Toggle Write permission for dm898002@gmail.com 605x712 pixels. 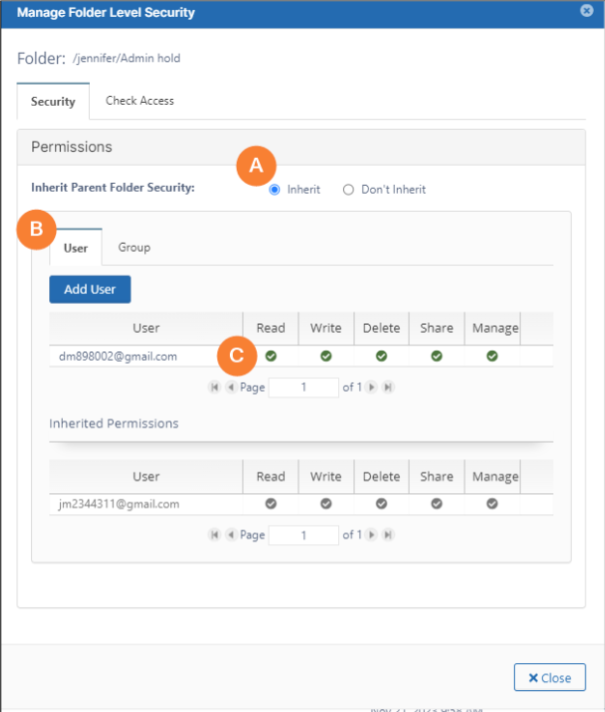click(326, 356)
